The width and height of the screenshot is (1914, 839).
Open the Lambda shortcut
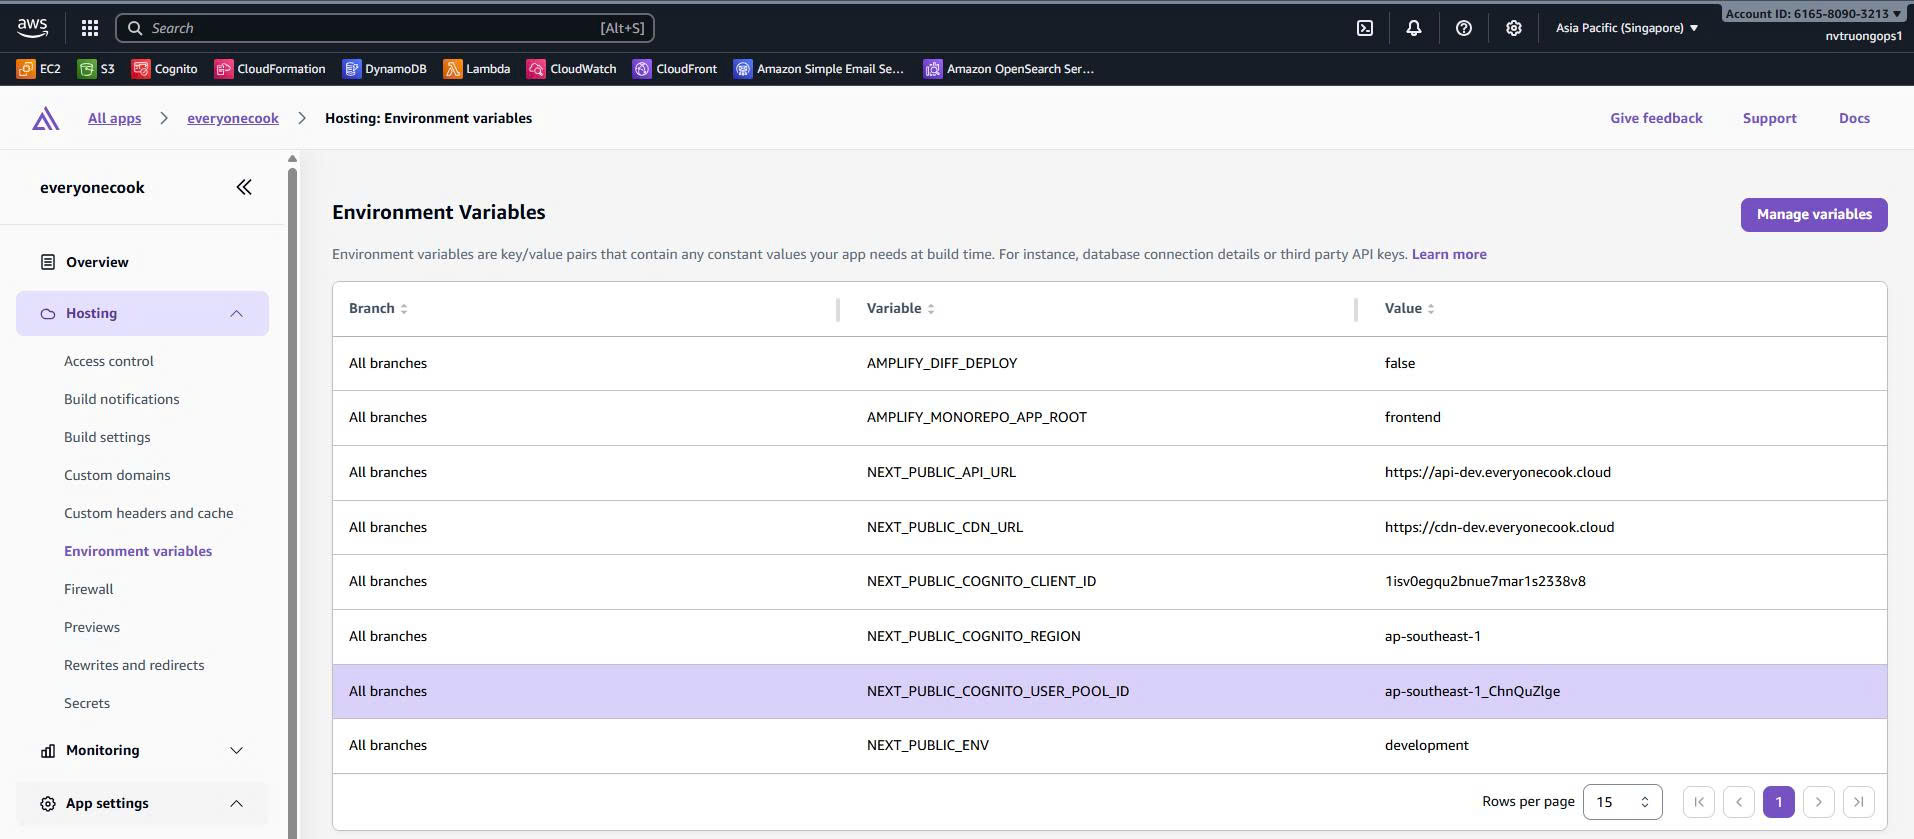tap(477, 69)
